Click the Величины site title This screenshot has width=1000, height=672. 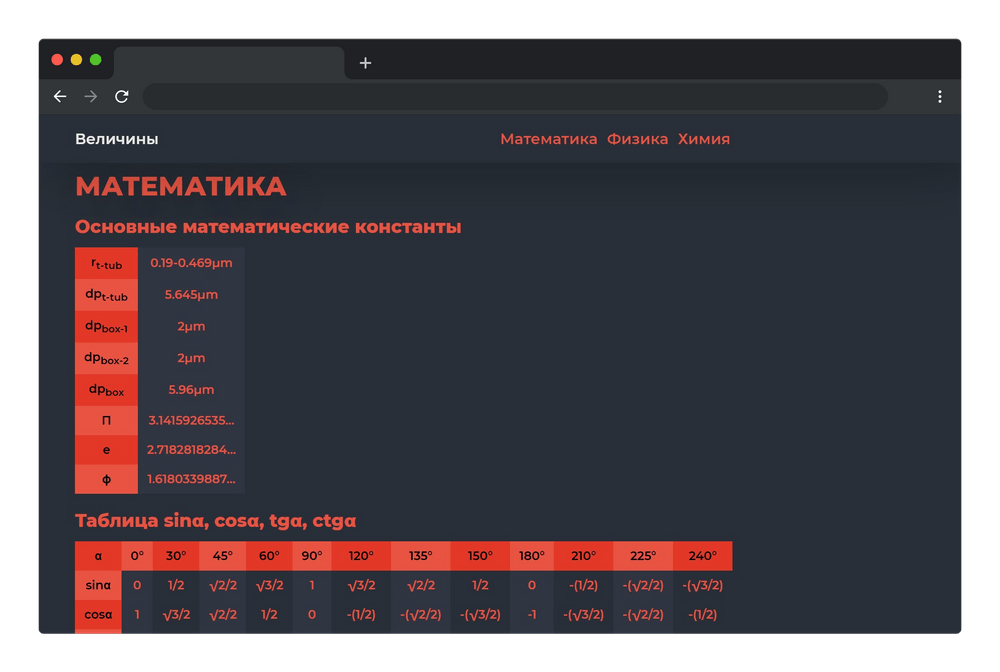click(117, 139)
